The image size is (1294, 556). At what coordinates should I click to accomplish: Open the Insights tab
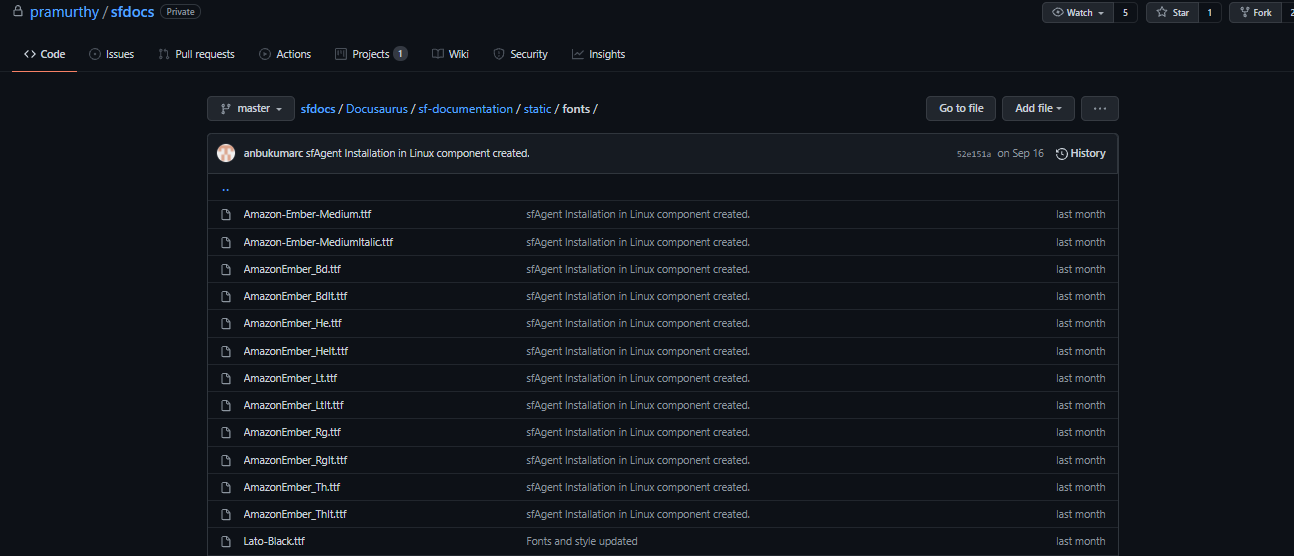click(x=598, y=54)
